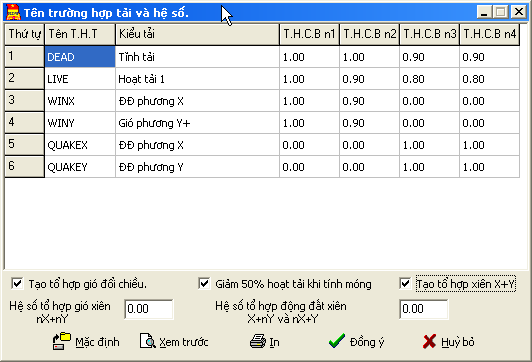Click the application icon in the title bar
This screenshot has width=532, height=362.
click(14, 12)
